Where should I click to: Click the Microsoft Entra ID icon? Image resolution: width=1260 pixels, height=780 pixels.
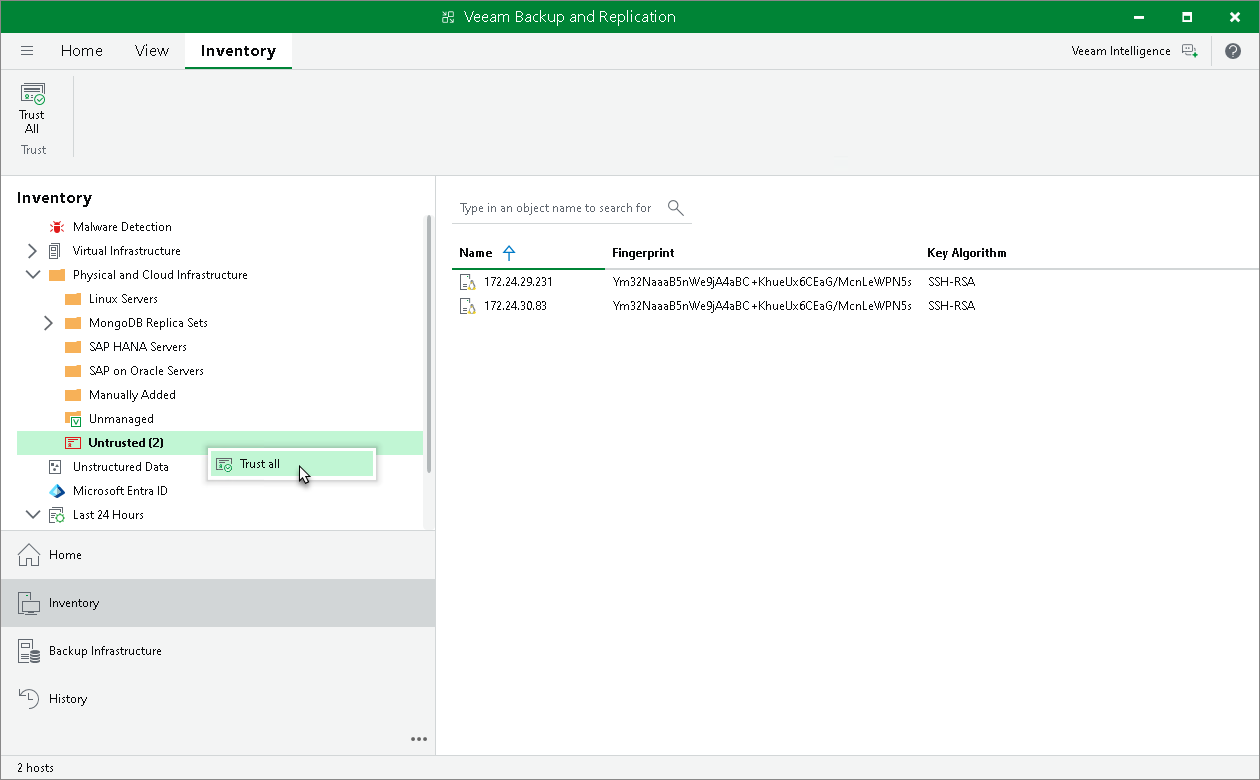56,491
